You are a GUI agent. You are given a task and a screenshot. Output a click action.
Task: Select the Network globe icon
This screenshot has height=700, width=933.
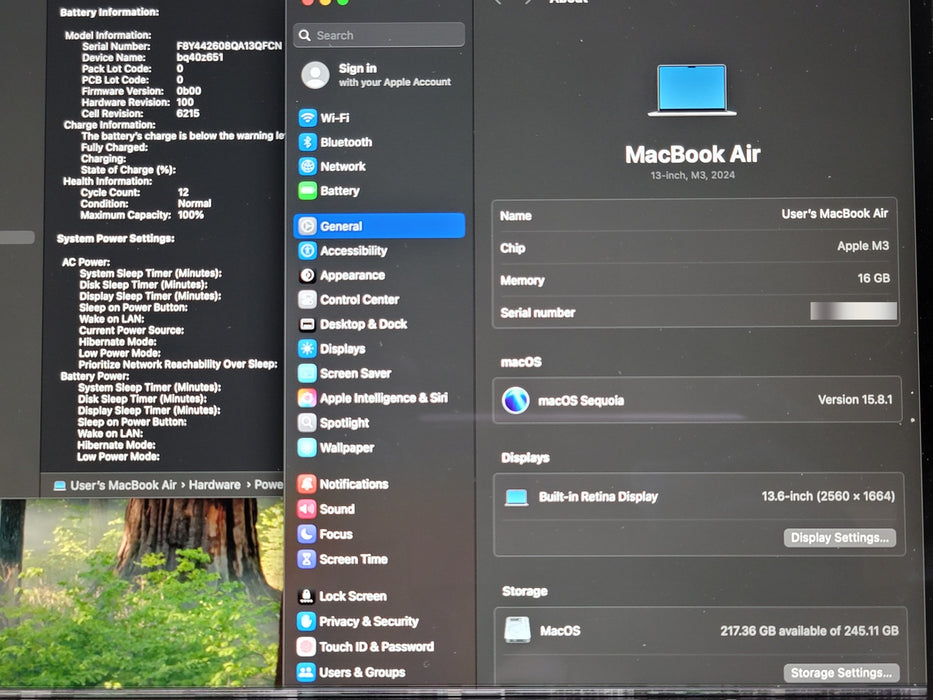[x=307, y=167]
